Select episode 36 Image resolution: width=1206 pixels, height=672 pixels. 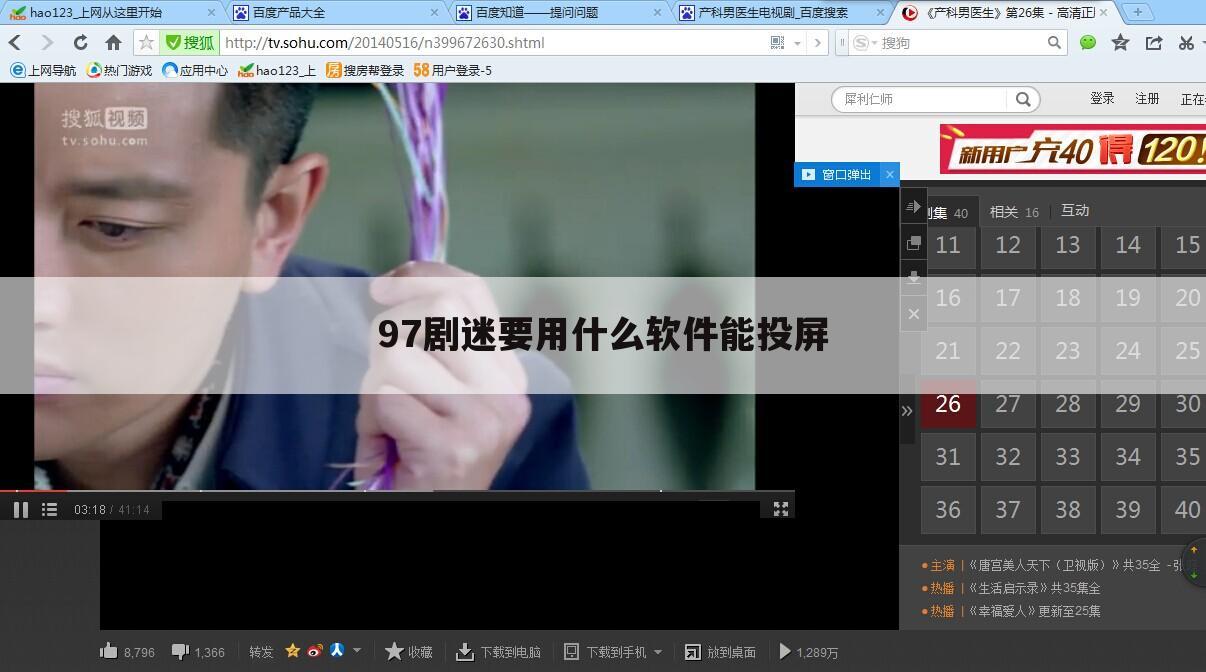coord(948,510)
